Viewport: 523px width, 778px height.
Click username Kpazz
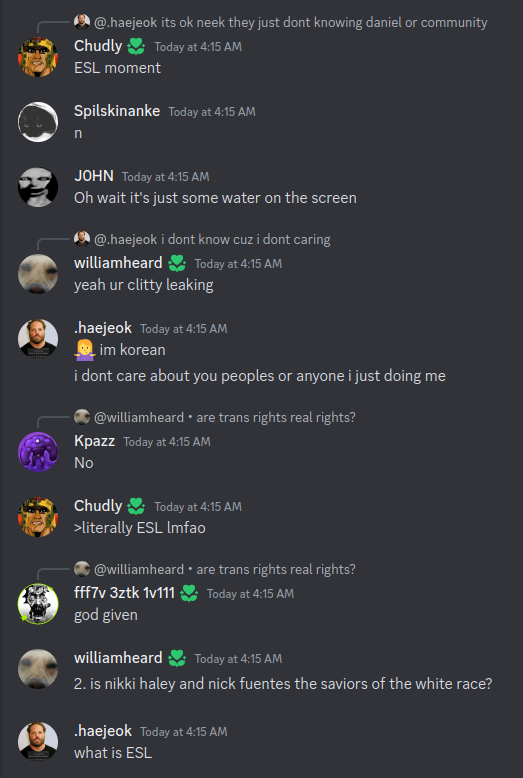pyautogui.click(x=94, y=441)
